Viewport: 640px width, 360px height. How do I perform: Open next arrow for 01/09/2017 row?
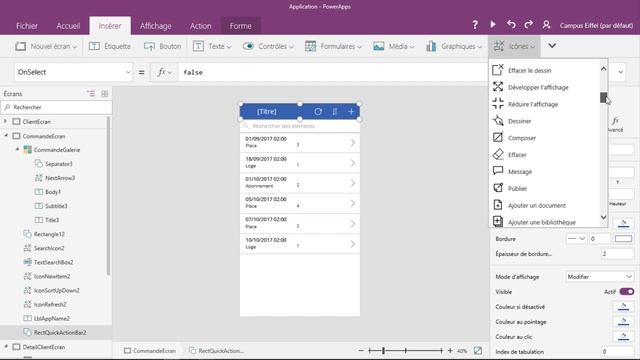coord(353,143)
